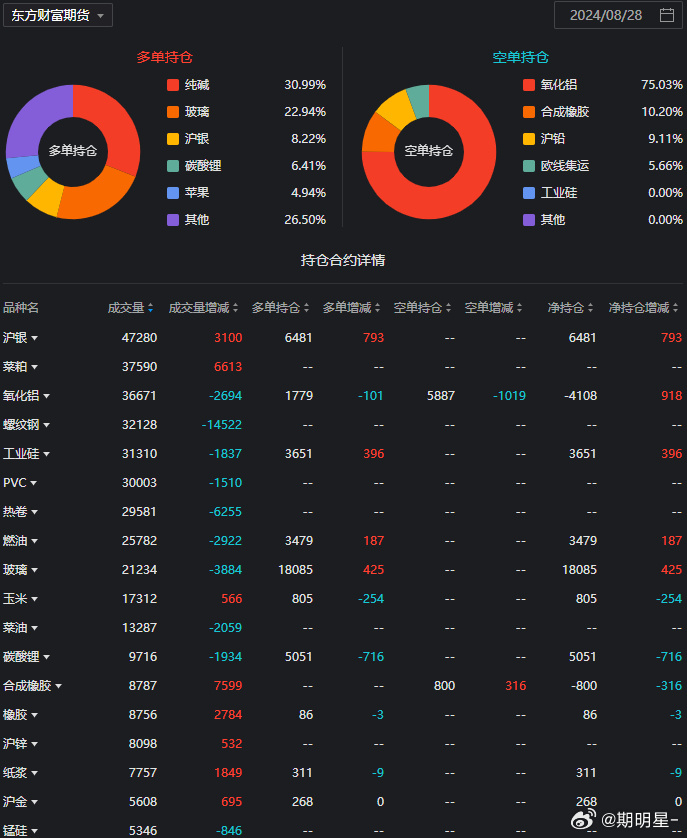Expand the 螺纹钢 contract dropdown arrow
This screenshot has width=687, height=838.
pyautogui.click(x=46, y=426)
